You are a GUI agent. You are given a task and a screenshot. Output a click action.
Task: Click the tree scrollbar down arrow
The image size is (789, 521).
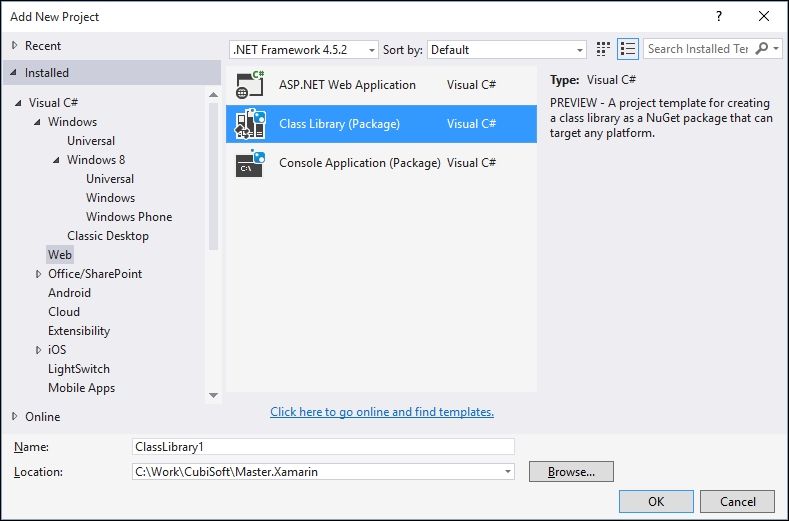213,395
